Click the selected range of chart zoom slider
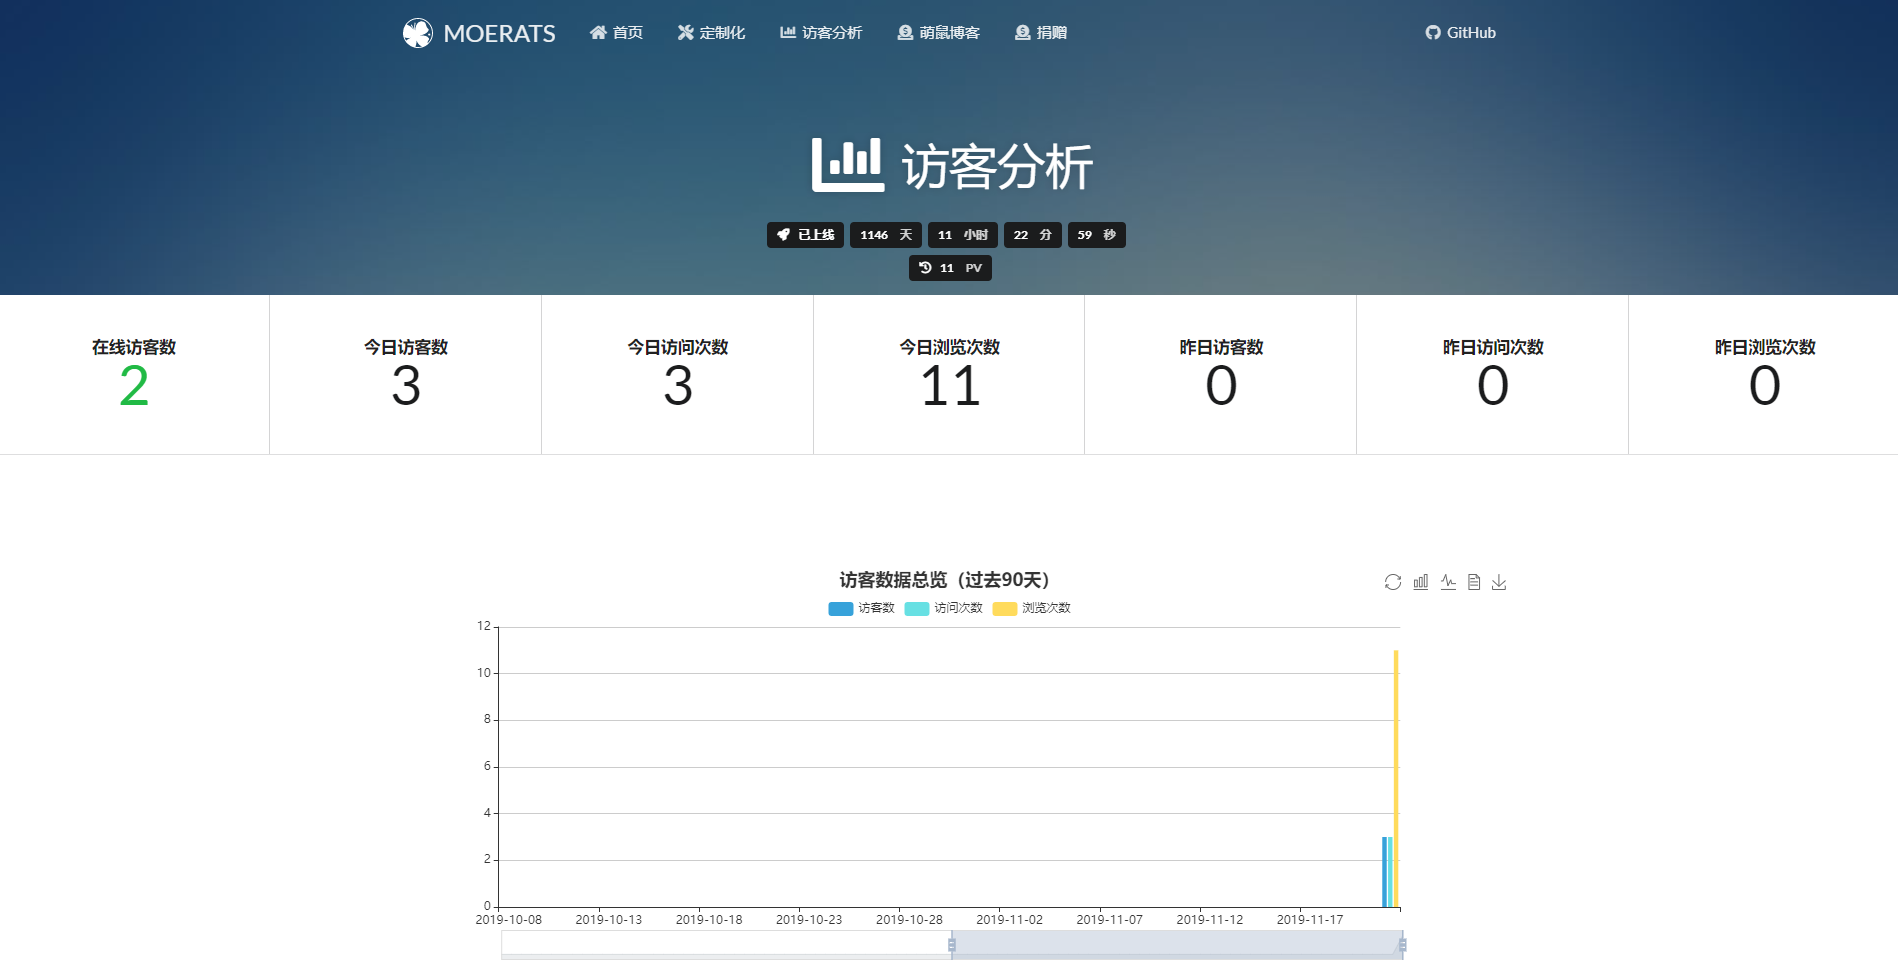This screenshot has width=1898, height=965. (x=1177, y=945)
